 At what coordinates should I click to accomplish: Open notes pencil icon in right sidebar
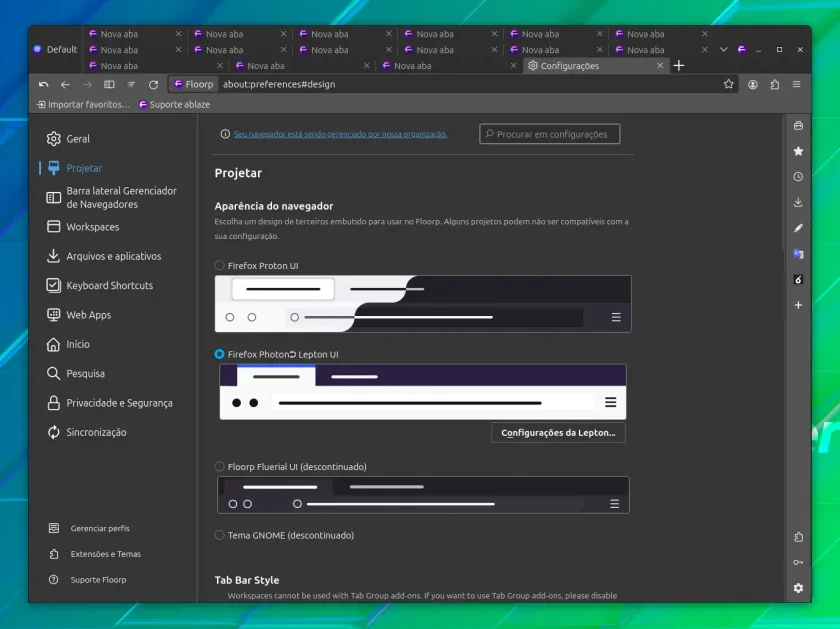click(x=798, y=228)
